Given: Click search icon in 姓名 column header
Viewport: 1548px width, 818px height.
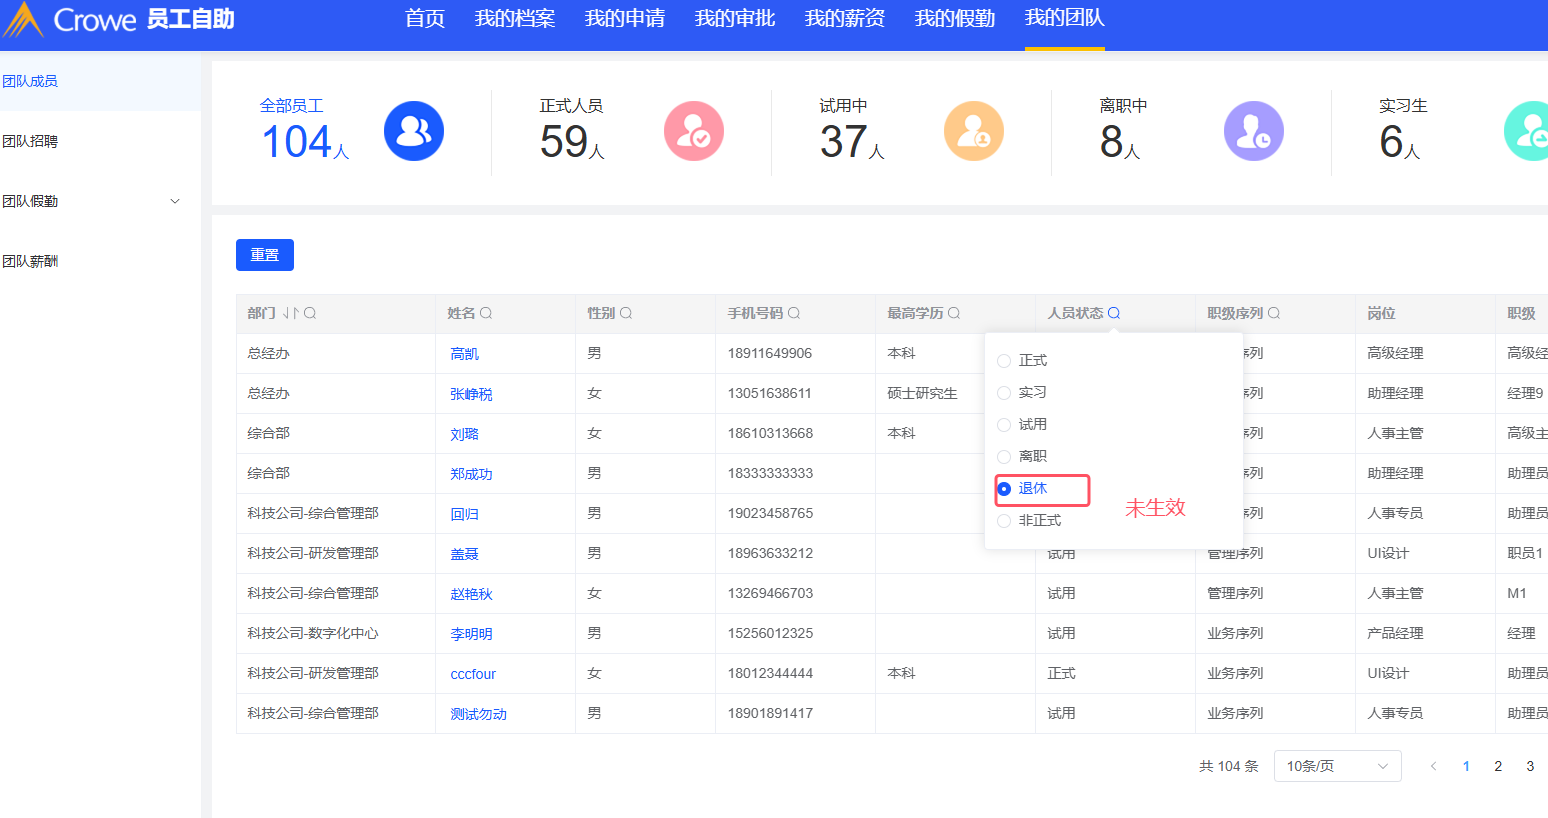Looking at the screenshot, I should click(486, 313).
